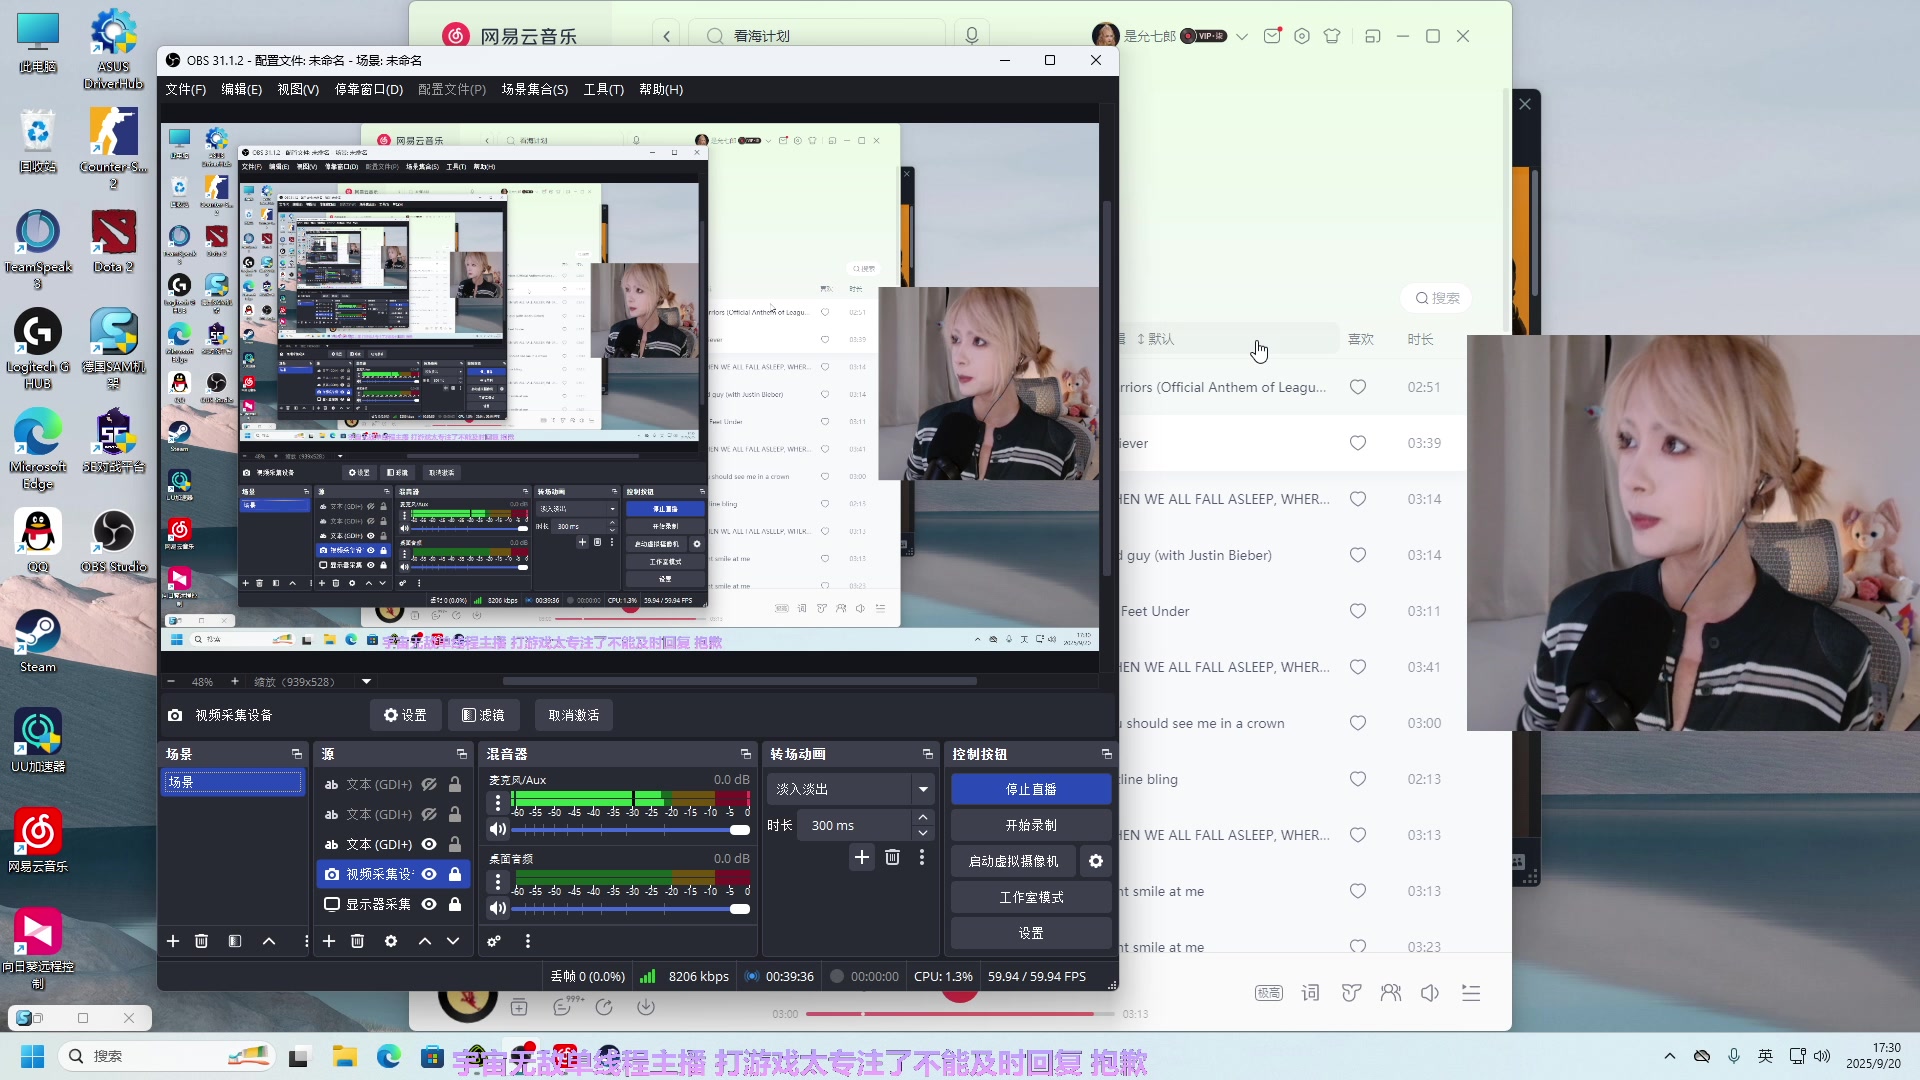The height and width of the screenshot is (1080, 1920).
Task: Open the 编辑(E) menu
Action: click(x=241, y=89)
